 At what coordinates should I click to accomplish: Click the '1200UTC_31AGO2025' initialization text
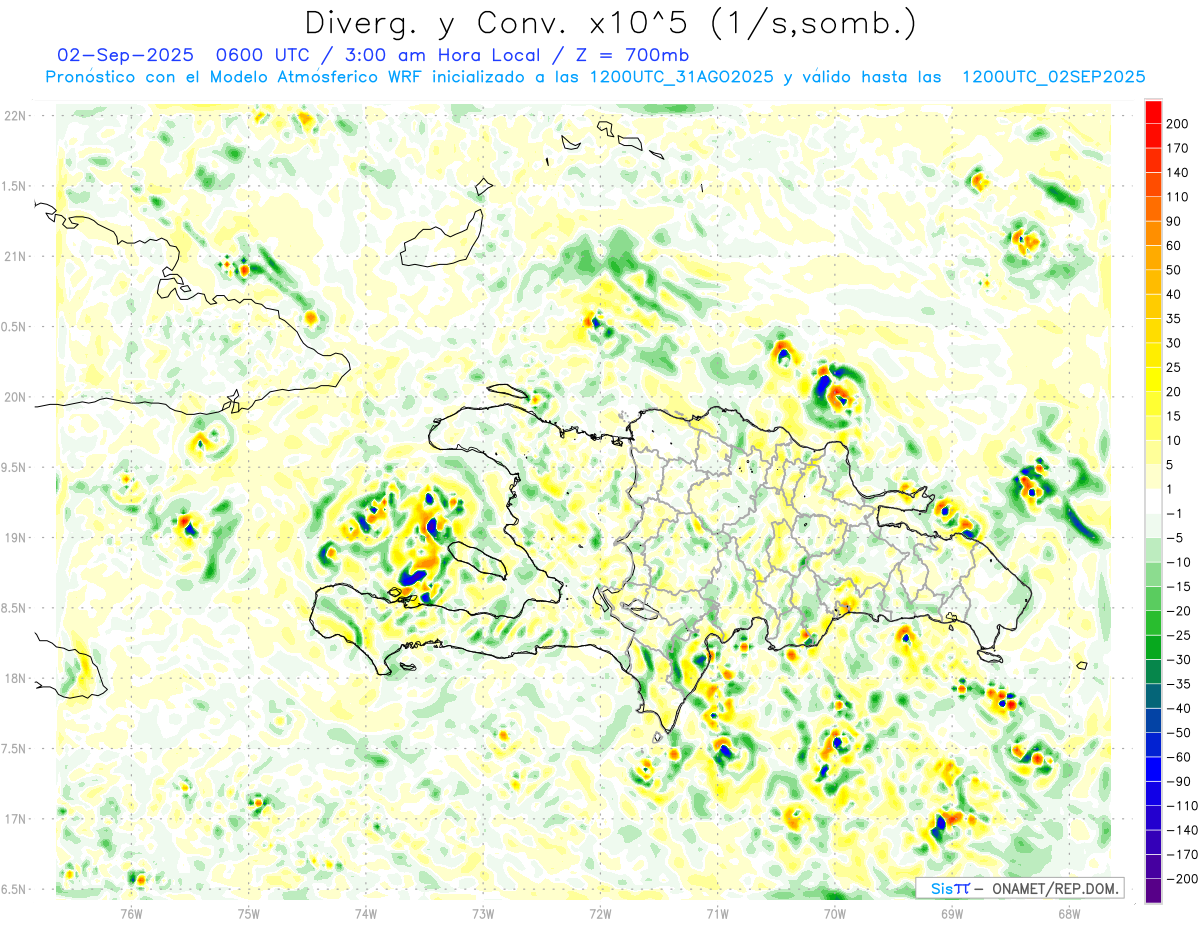click(x=681, y=77)
